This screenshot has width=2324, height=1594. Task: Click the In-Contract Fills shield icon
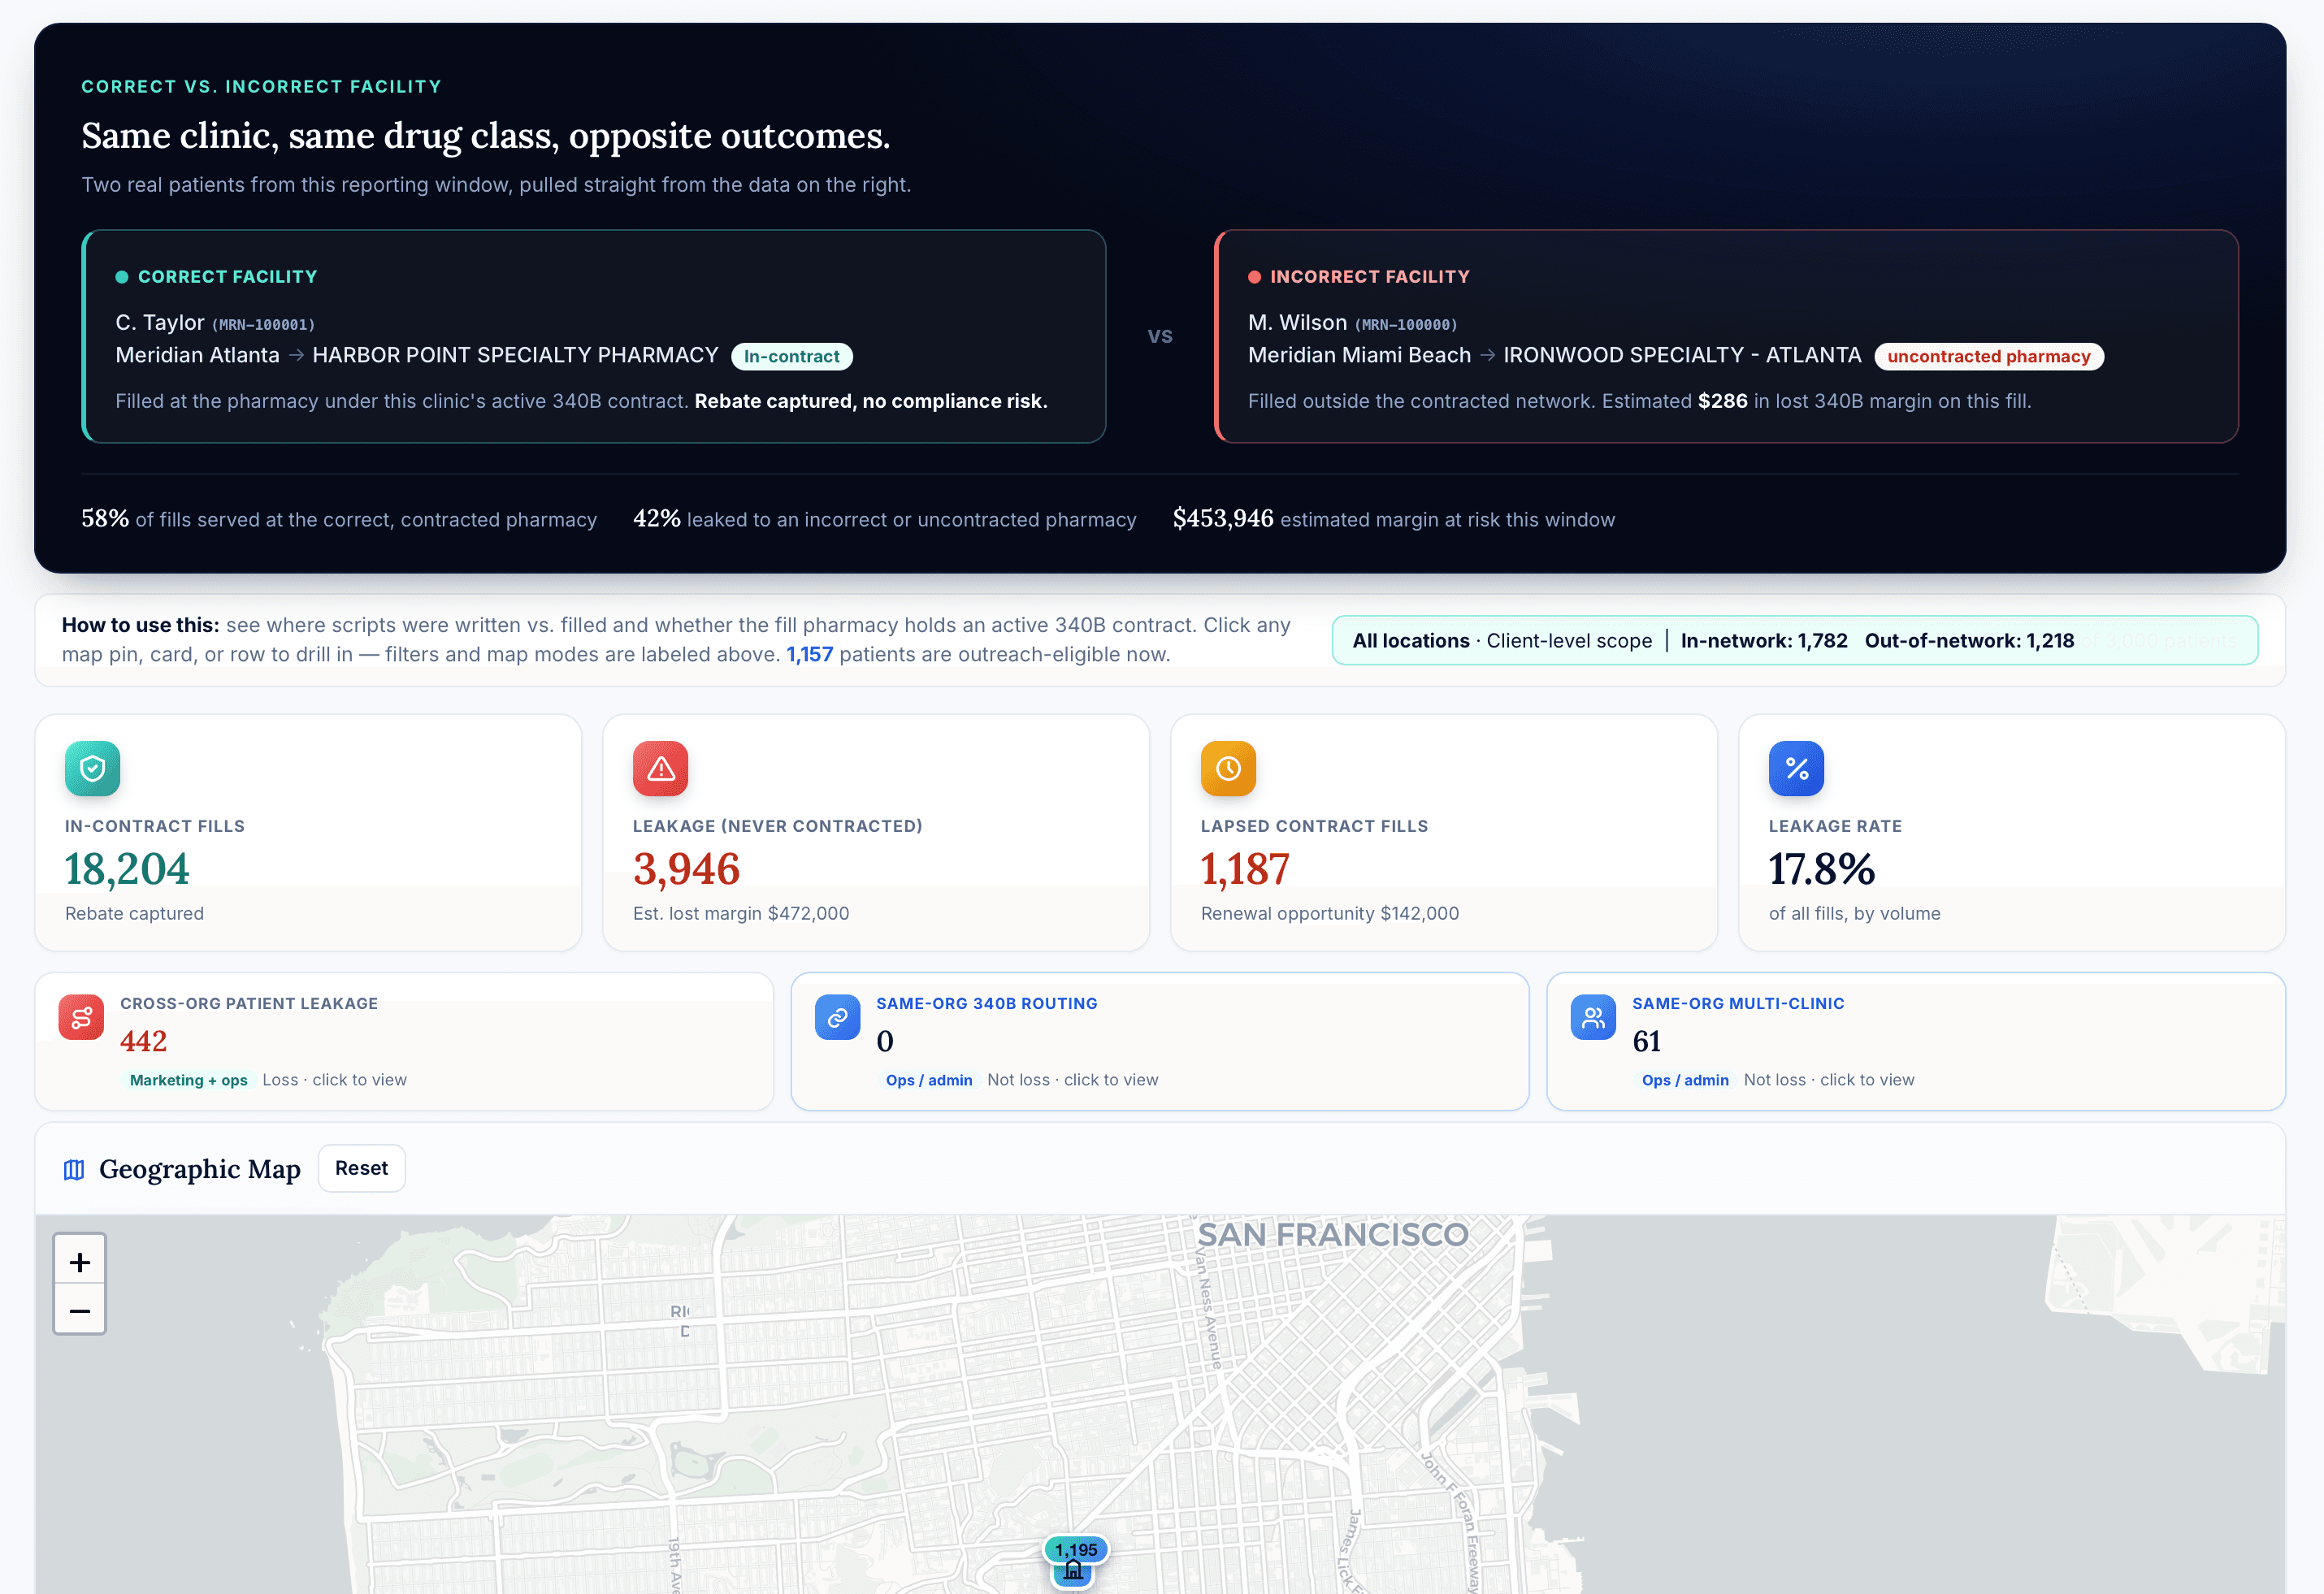[92, 768]
